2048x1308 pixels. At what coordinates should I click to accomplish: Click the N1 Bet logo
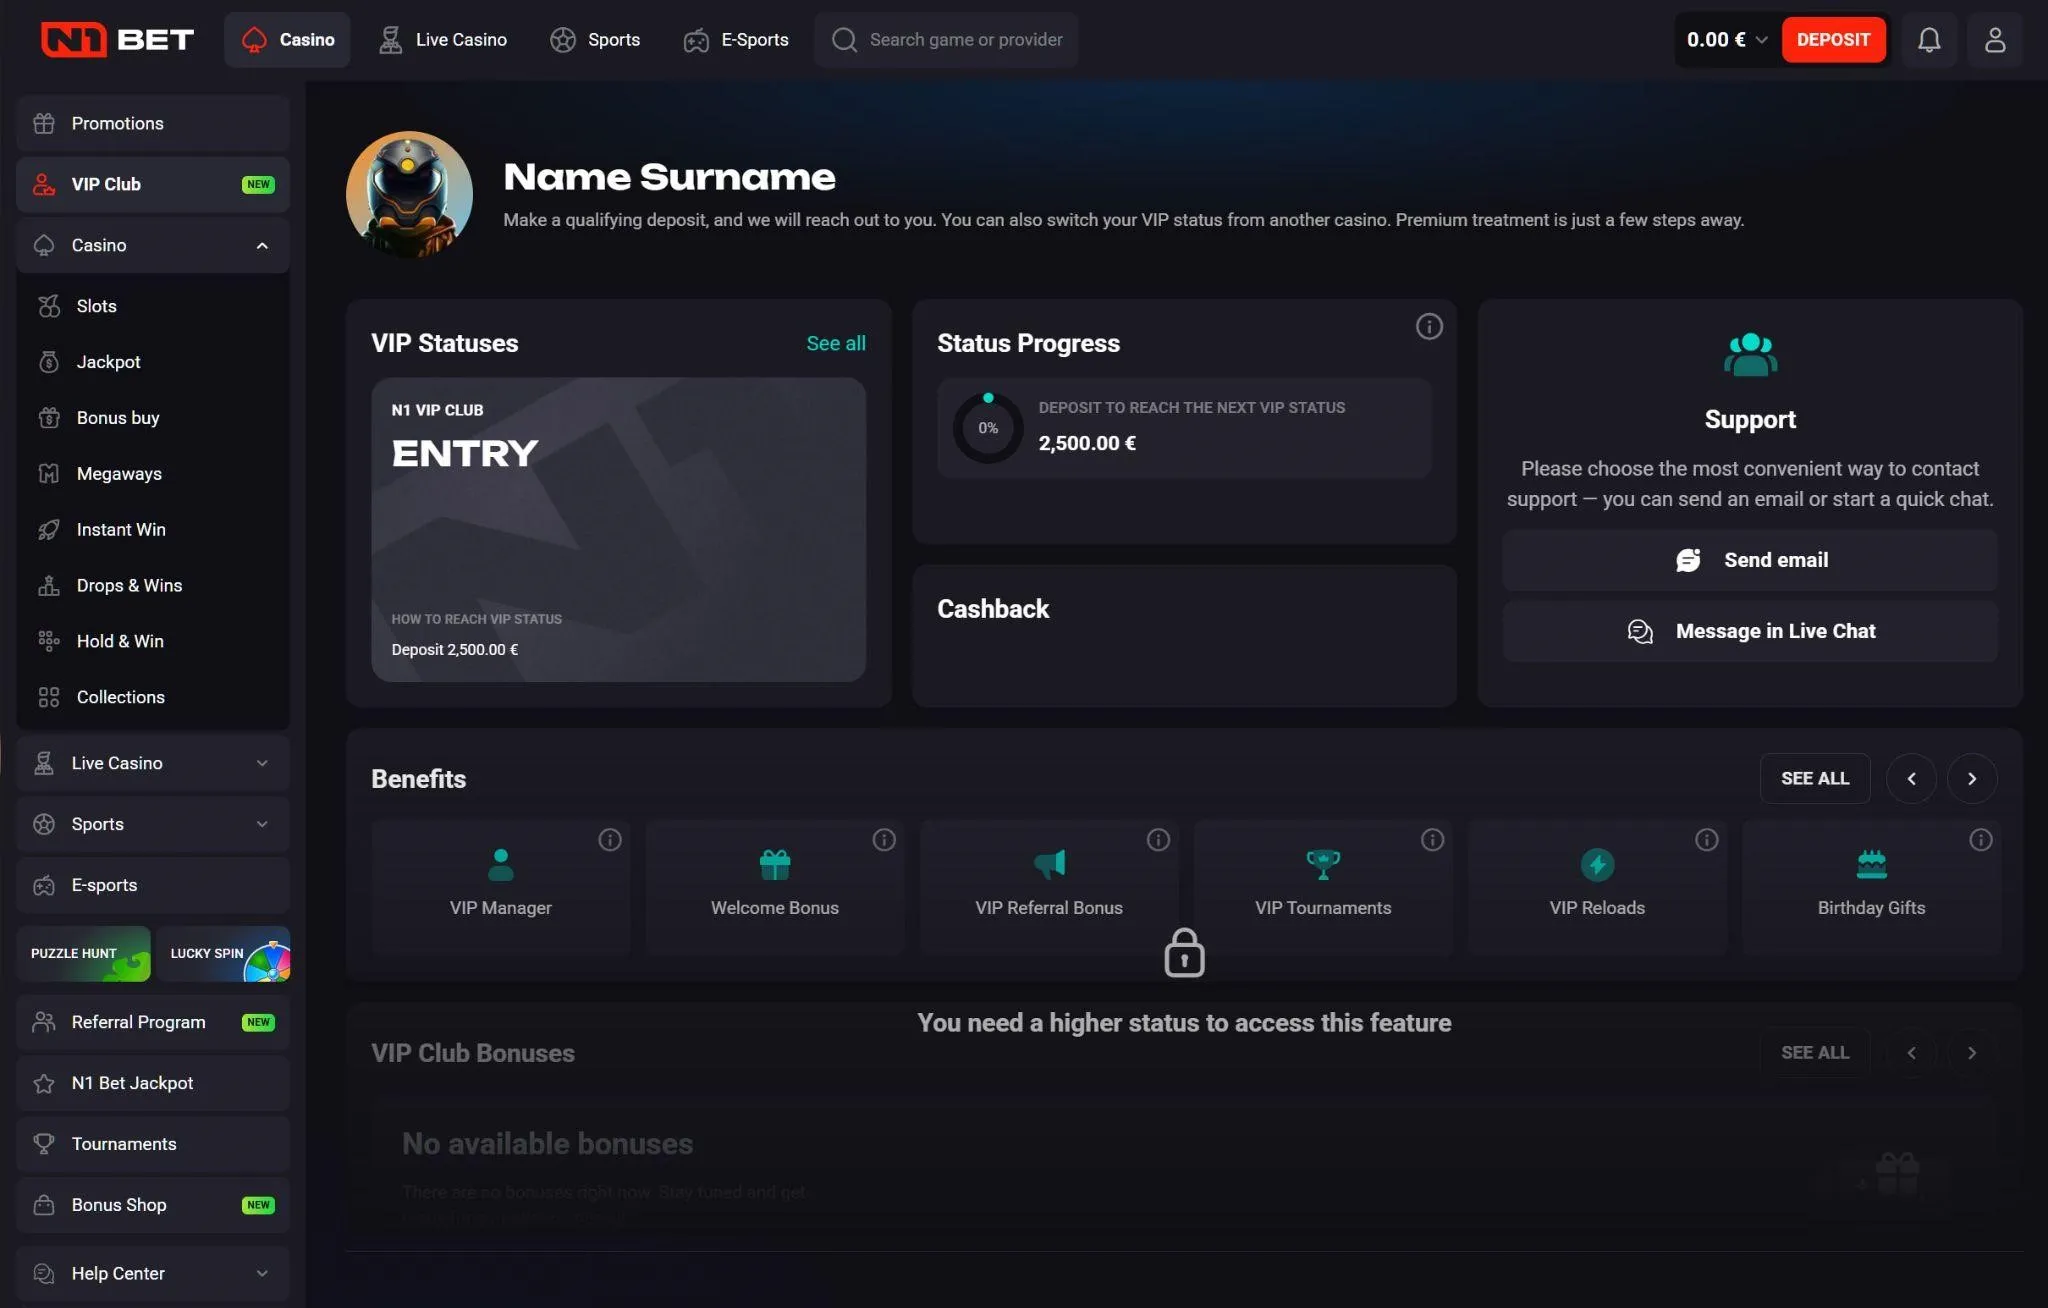117,40
